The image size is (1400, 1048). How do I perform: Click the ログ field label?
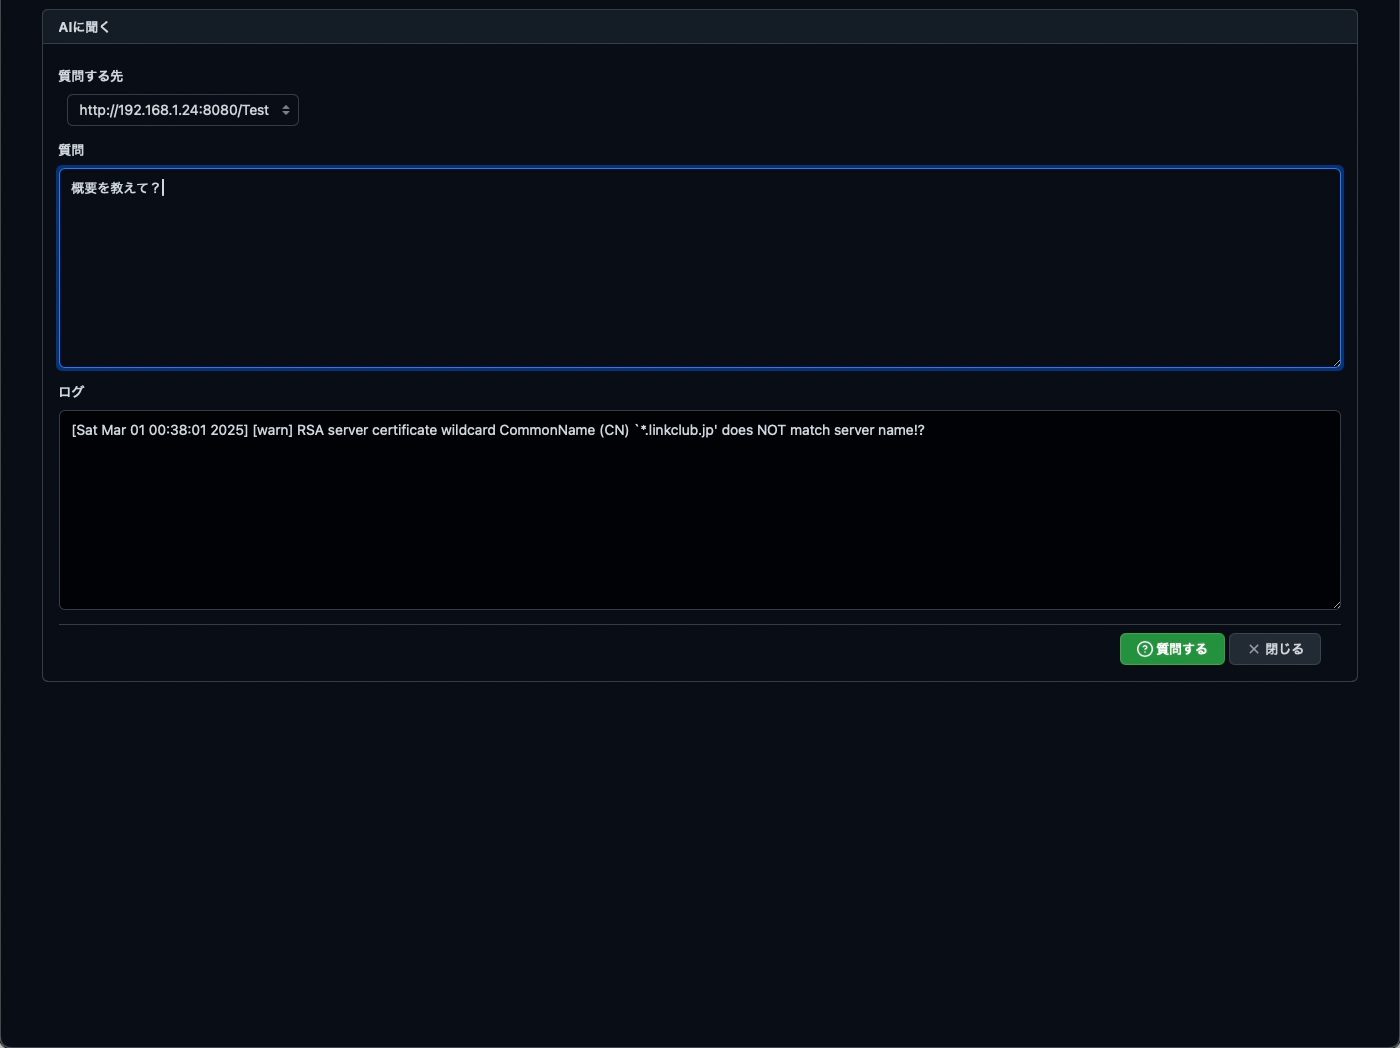71,392
